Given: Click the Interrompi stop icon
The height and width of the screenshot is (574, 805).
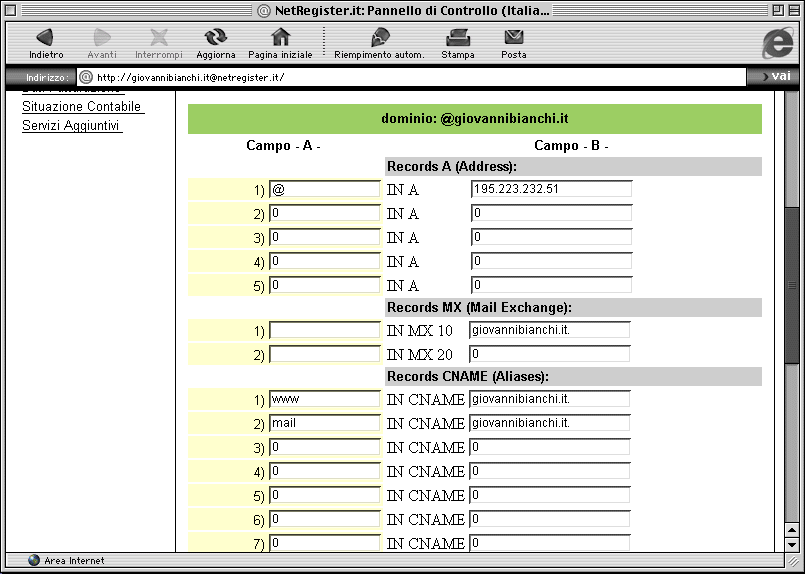Looking at the screenshot, I should 159,37.
